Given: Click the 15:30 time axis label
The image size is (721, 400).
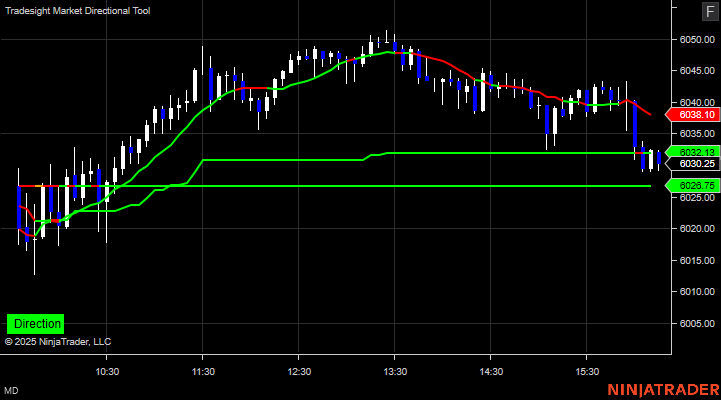Looking at the screenshot, I should click(x=587, y=371).
